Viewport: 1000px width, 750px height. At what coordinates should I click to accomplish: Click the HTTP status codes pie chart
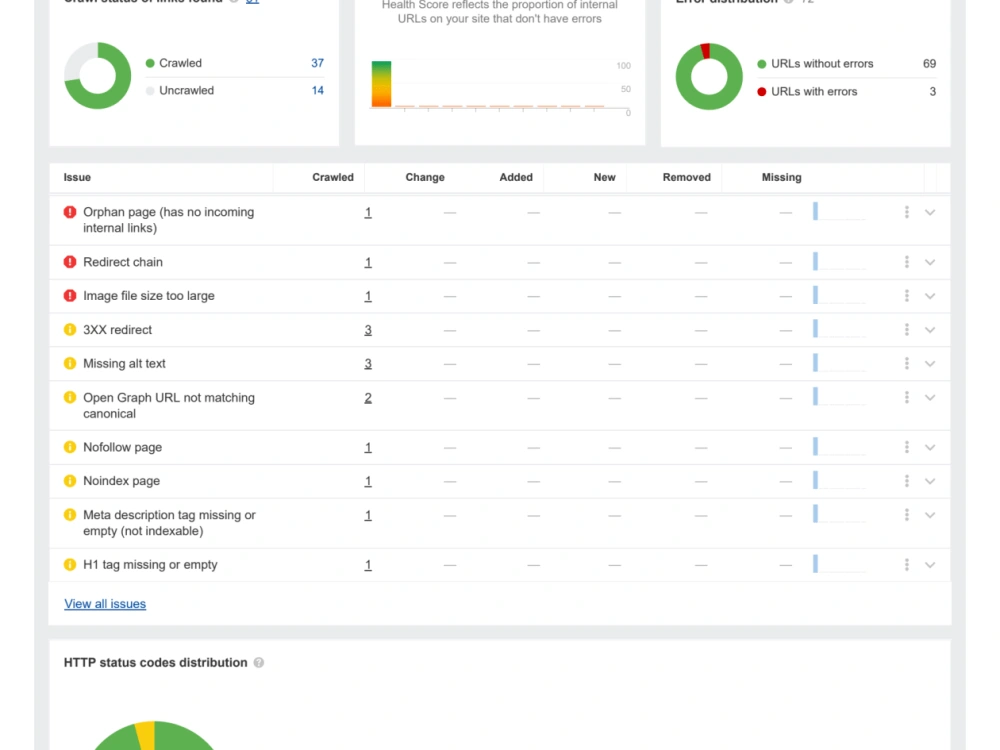pos(154,735)
